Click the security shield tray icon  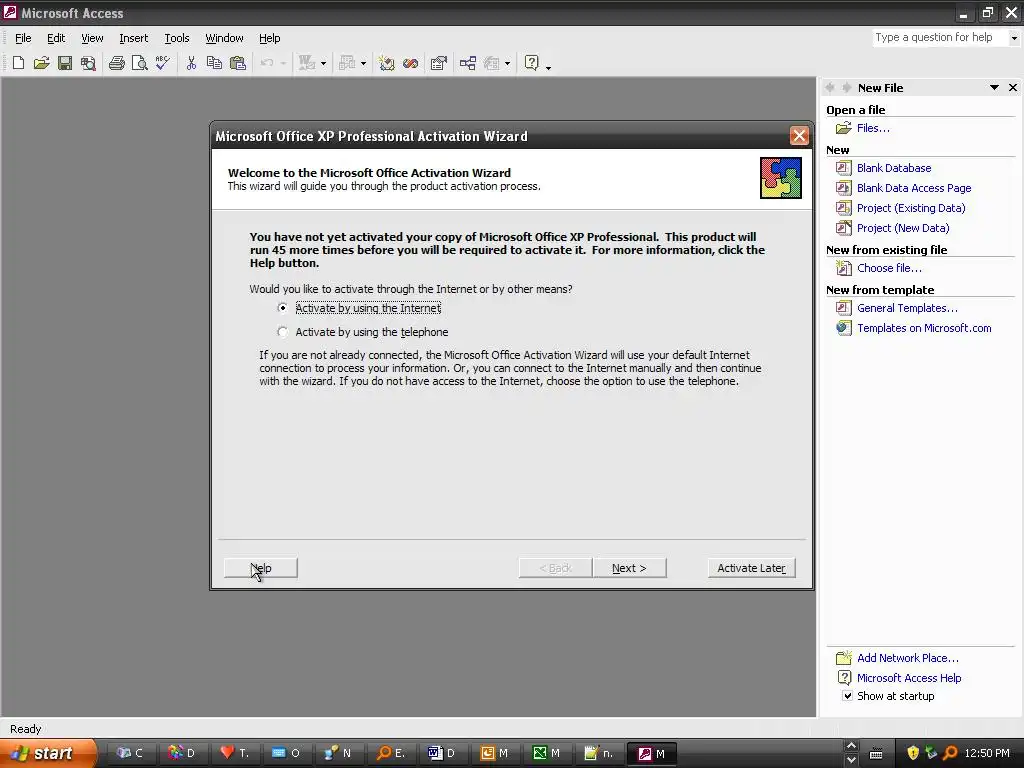click(913, 753)
